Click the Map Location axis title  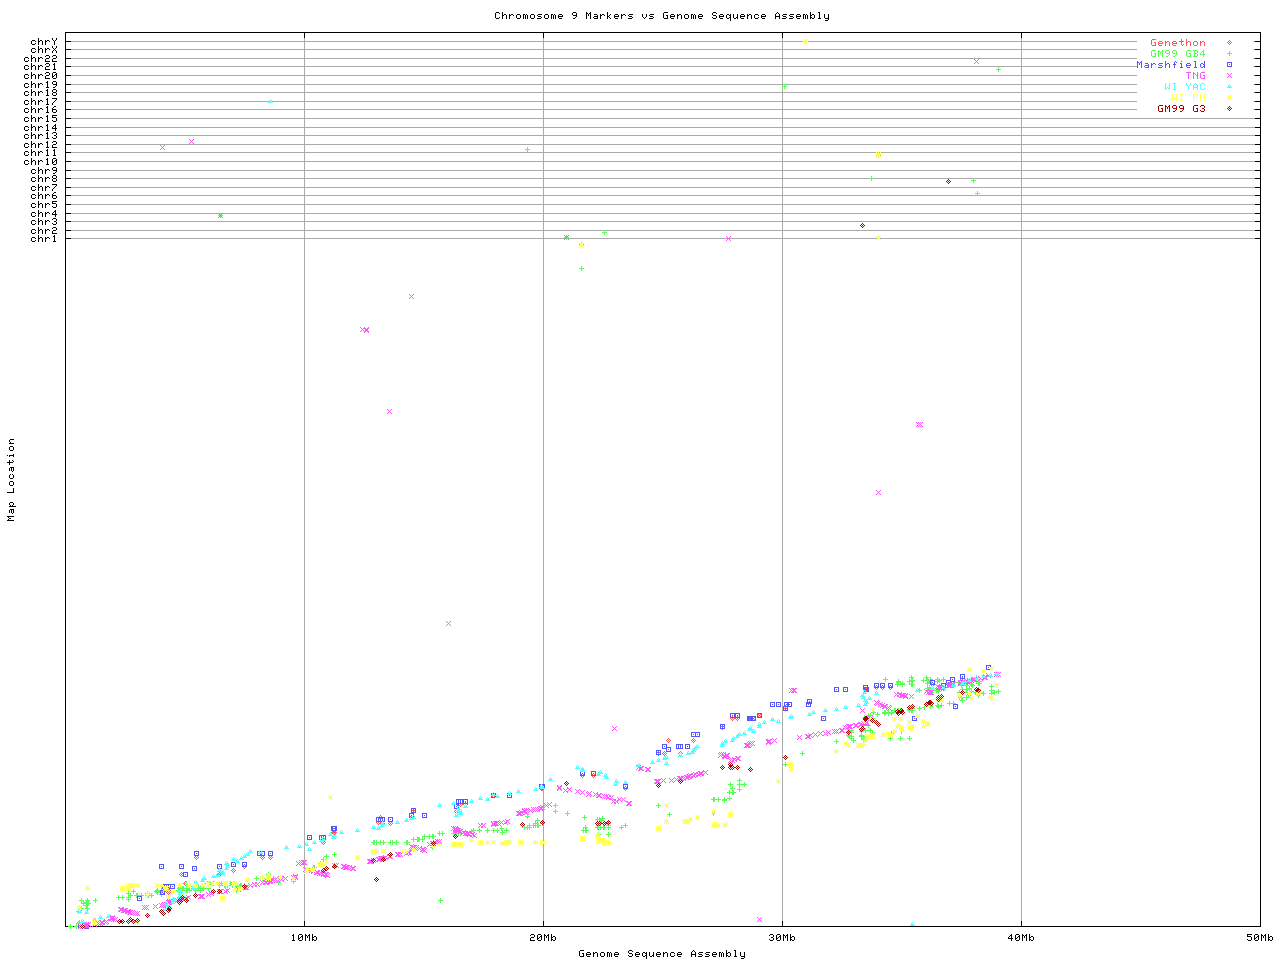pos(12,480)
